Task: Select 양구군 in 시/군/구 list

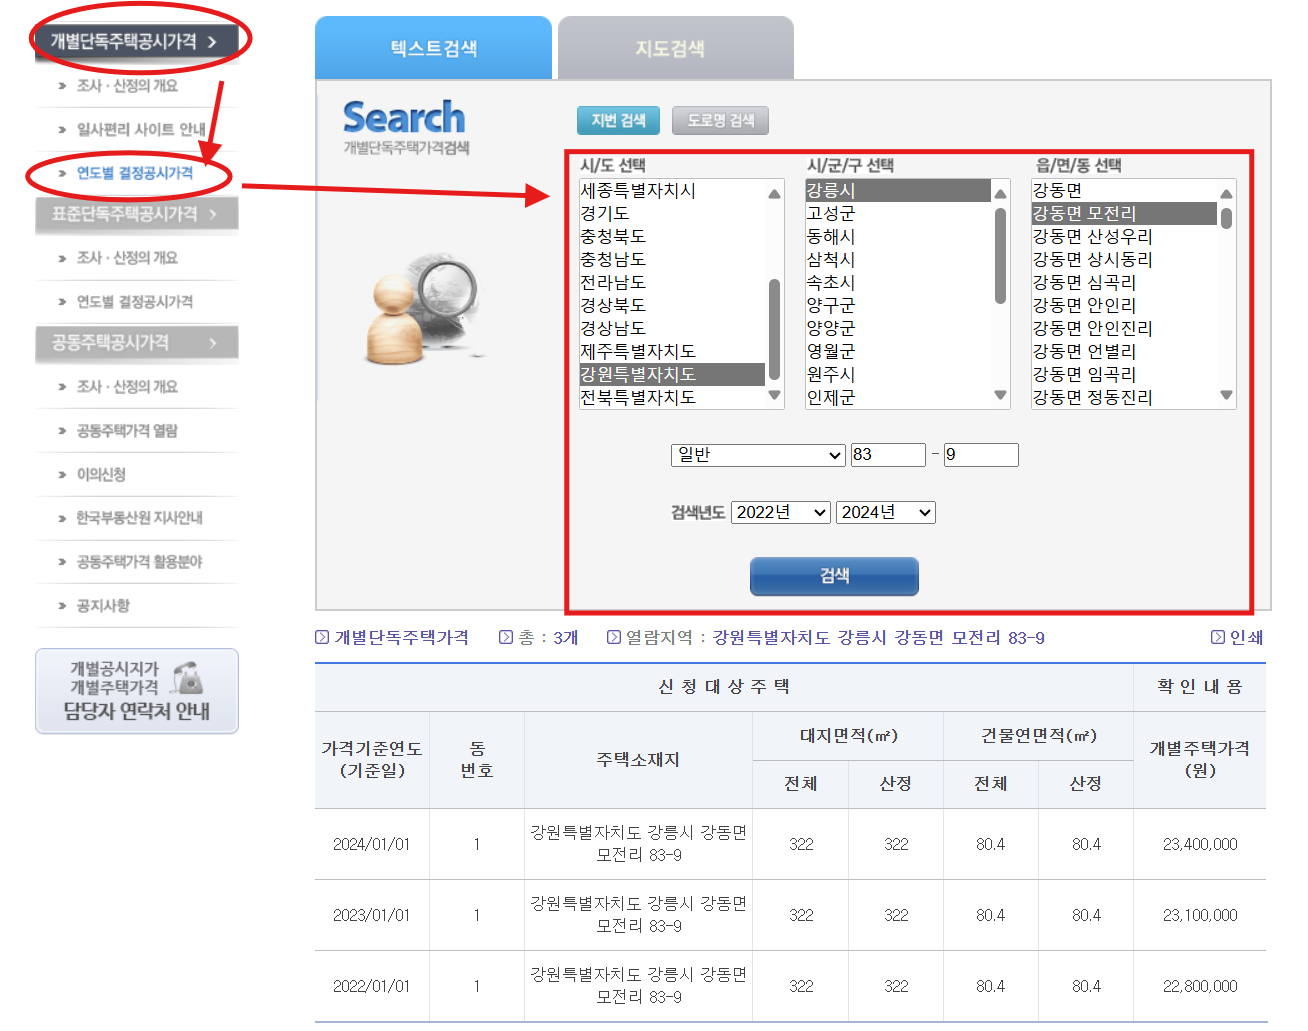Action: 898,305
